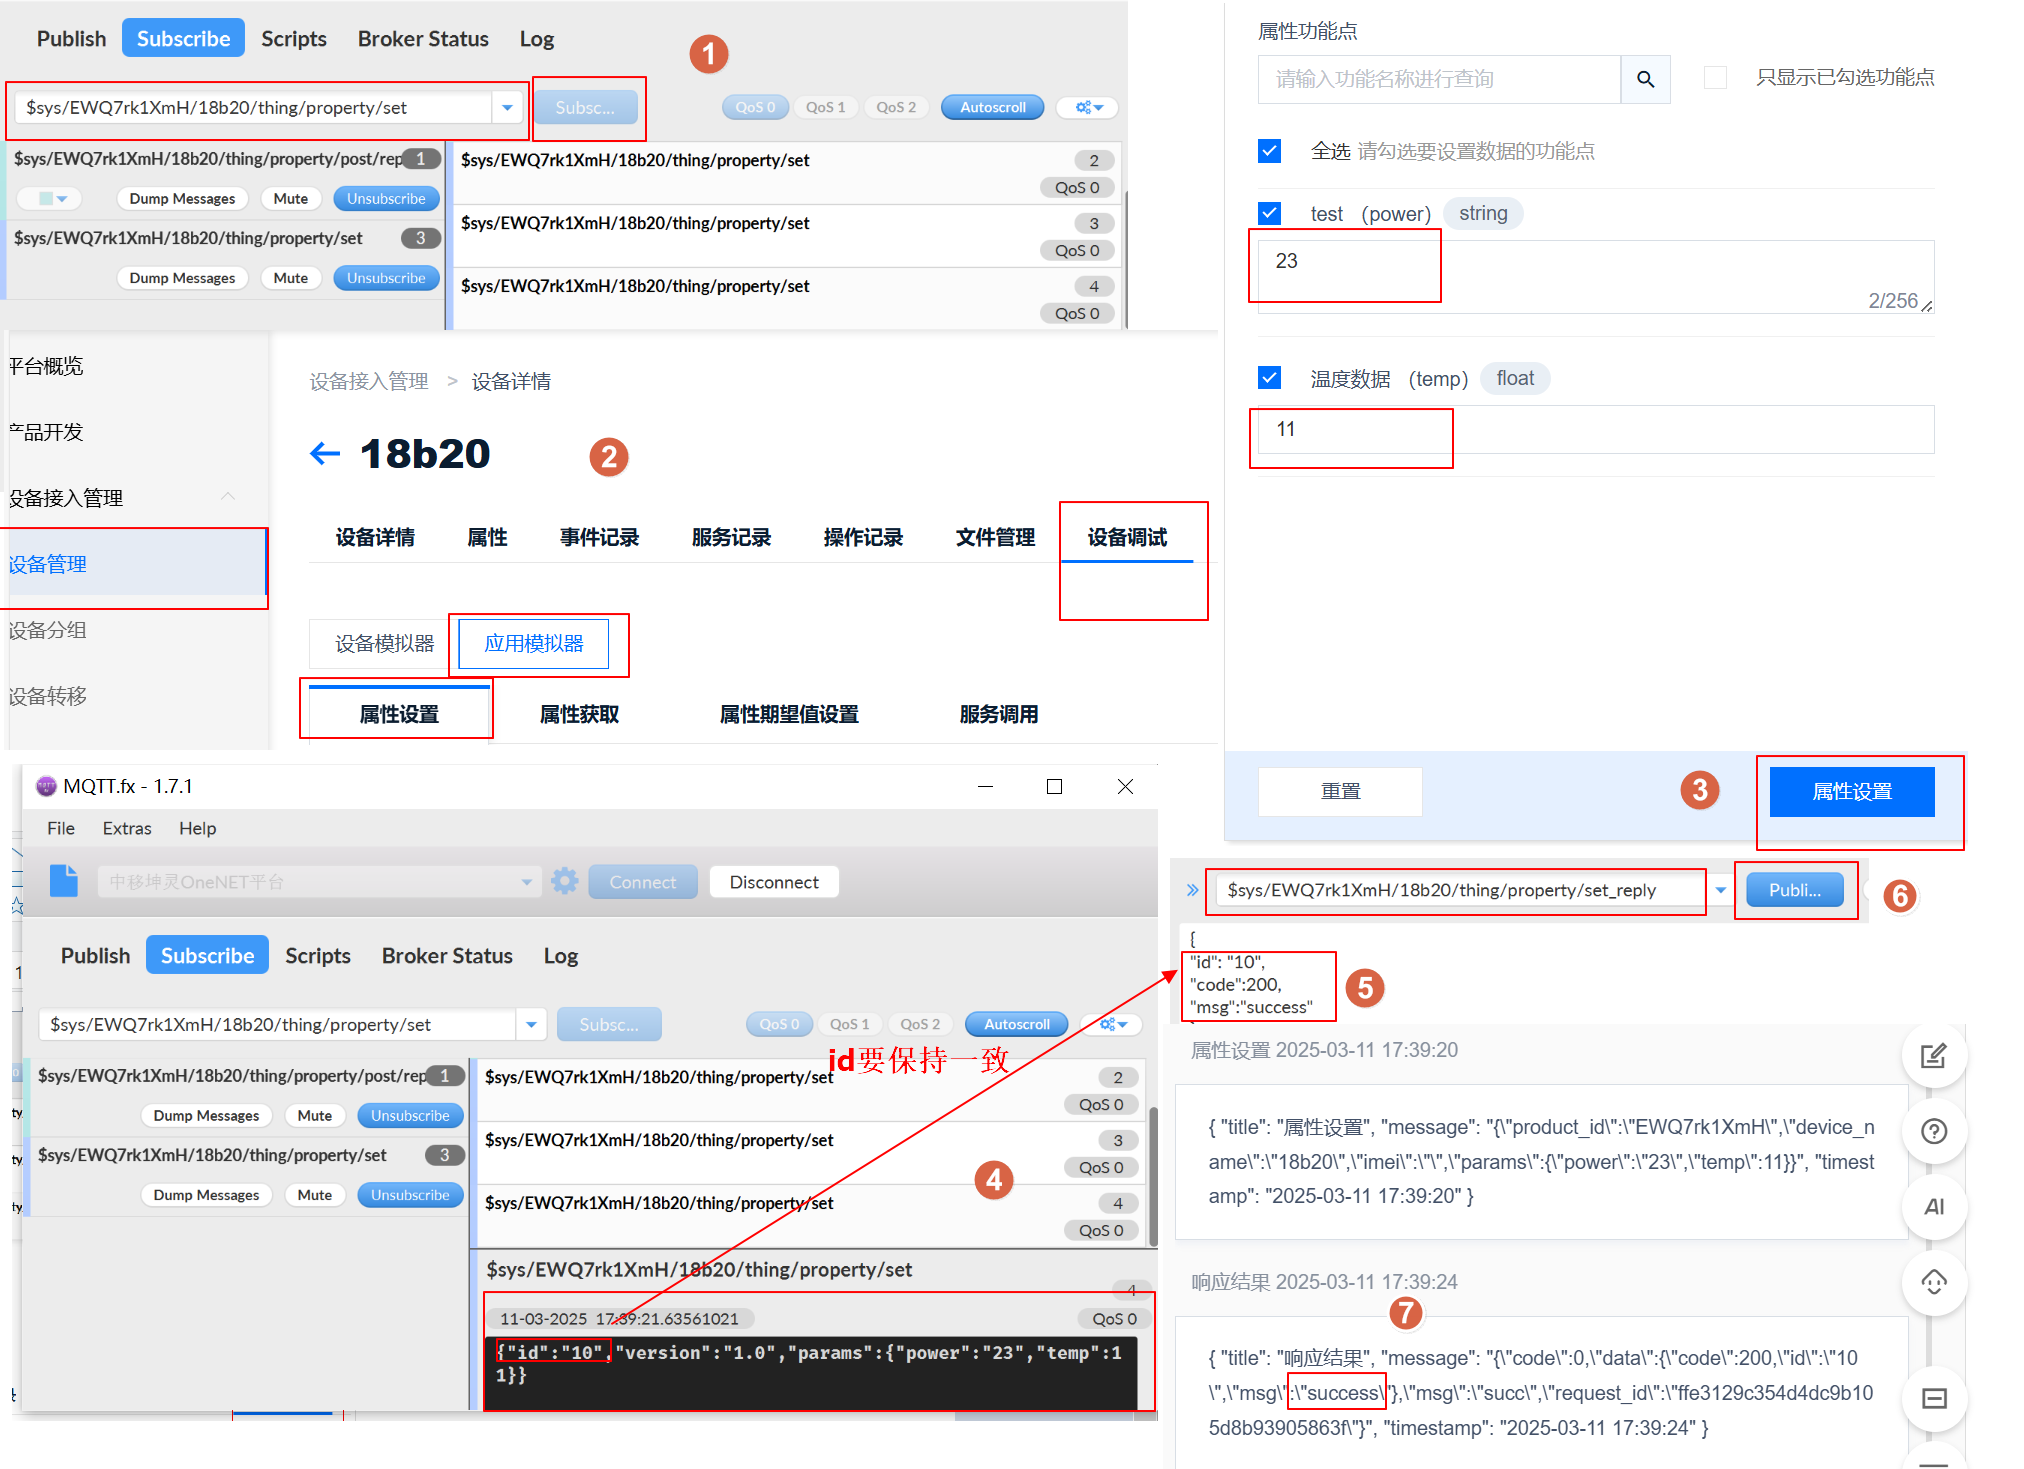Collapse the 设备接入管理 sidebar section
Viewport: 2024px width, 1469px height.
click(228, 497)
